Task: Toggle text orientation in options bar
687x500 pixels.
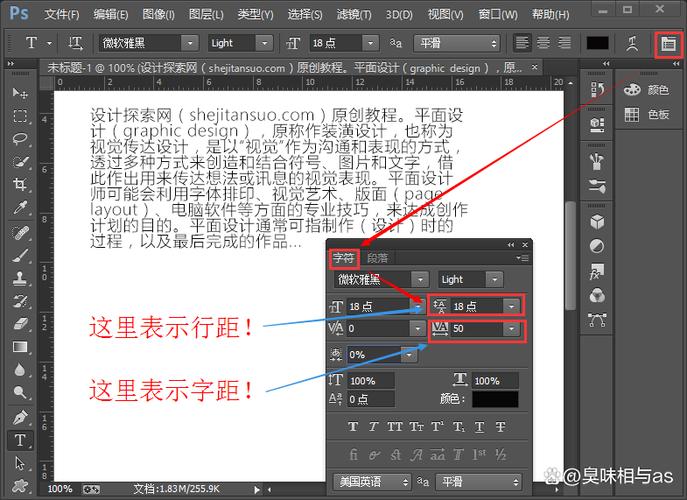Action: pos(75,43)
